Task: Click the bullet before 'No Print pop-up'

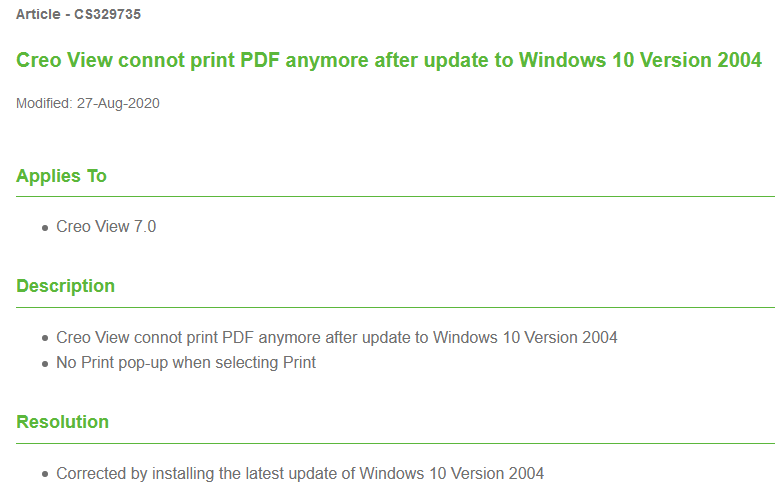Action: [45, 364]
